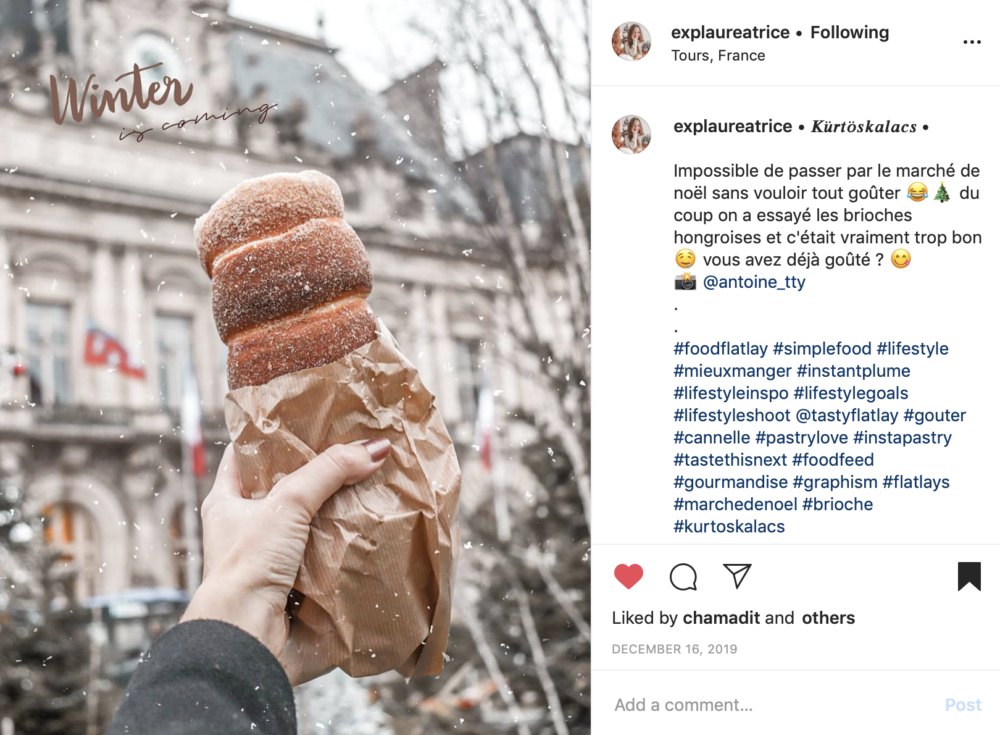Open the explaureatrice username in the caption
1000x735 pixels.
732,126
